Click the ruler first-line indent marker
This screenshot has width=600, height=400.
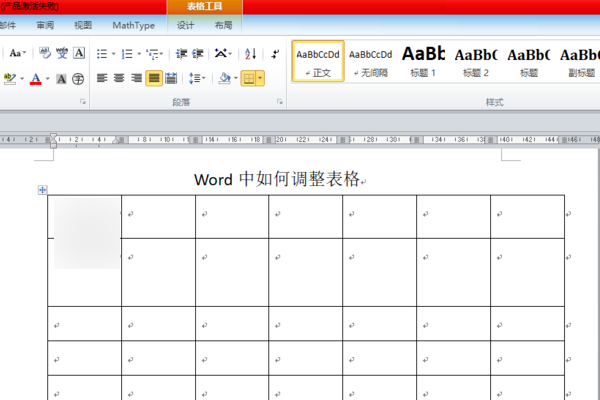click(53, 136)
